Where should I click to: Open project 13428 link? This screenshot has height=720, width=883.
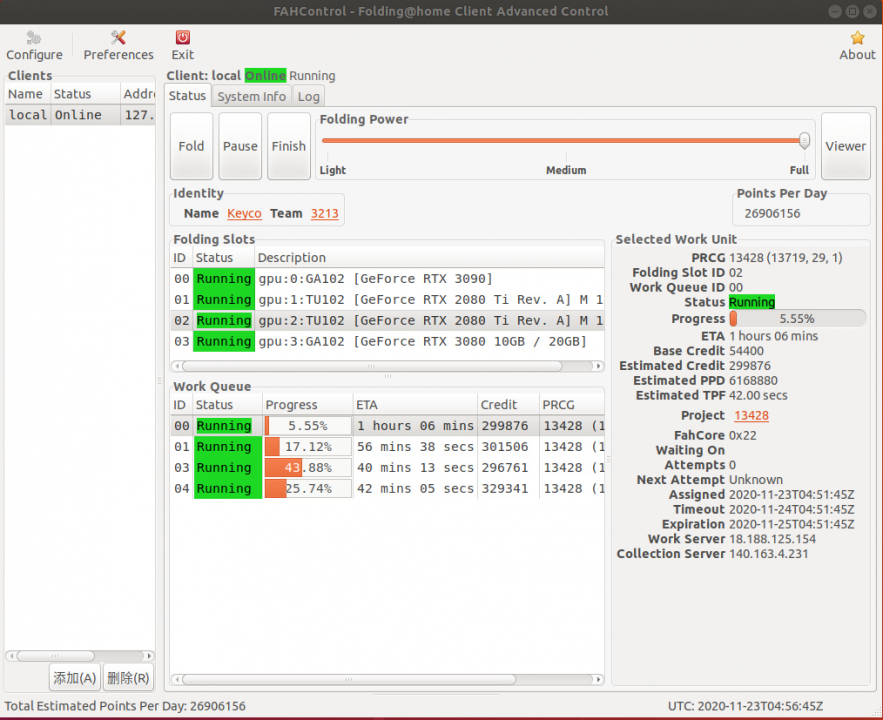(x=751, y=415)
